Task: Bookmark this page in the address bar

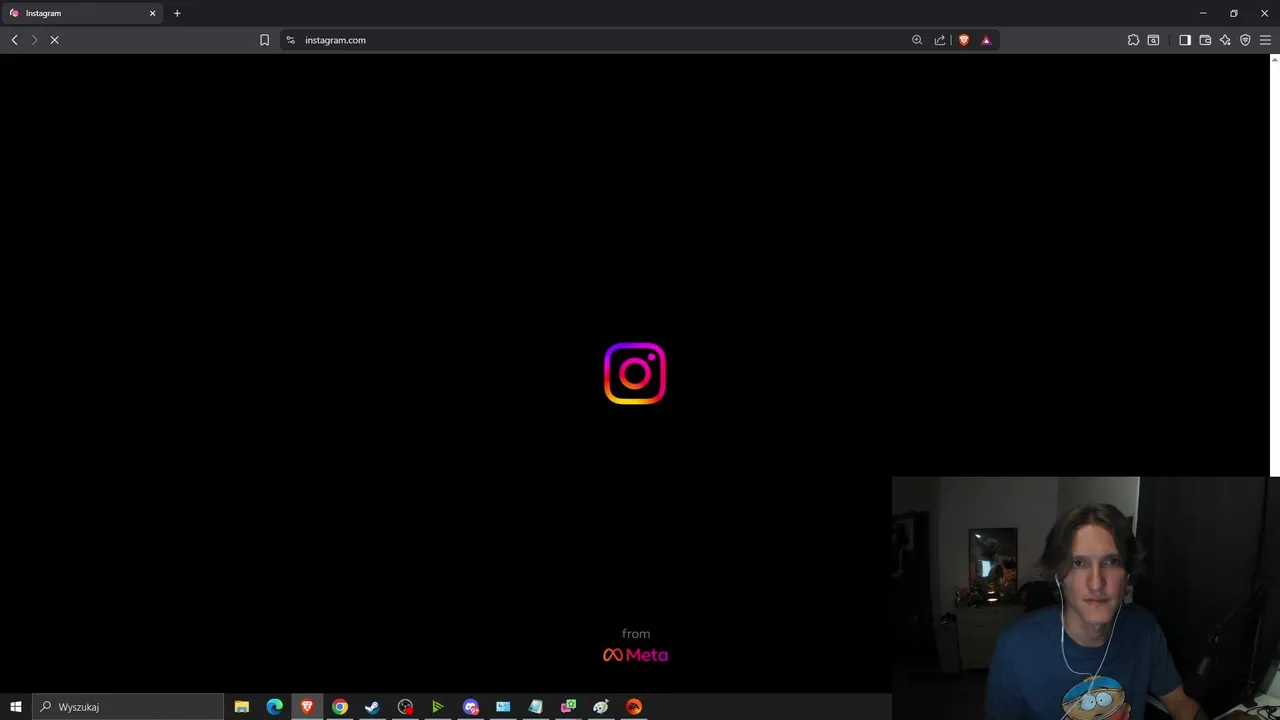Action: [264, 40]
